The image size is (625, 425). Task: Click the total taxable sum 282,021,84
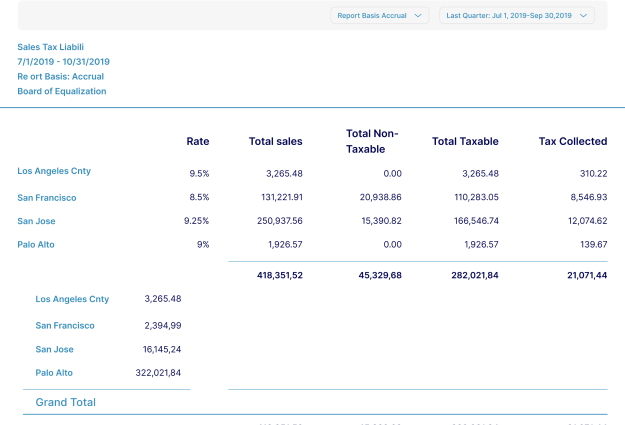(x=473, y=274)
